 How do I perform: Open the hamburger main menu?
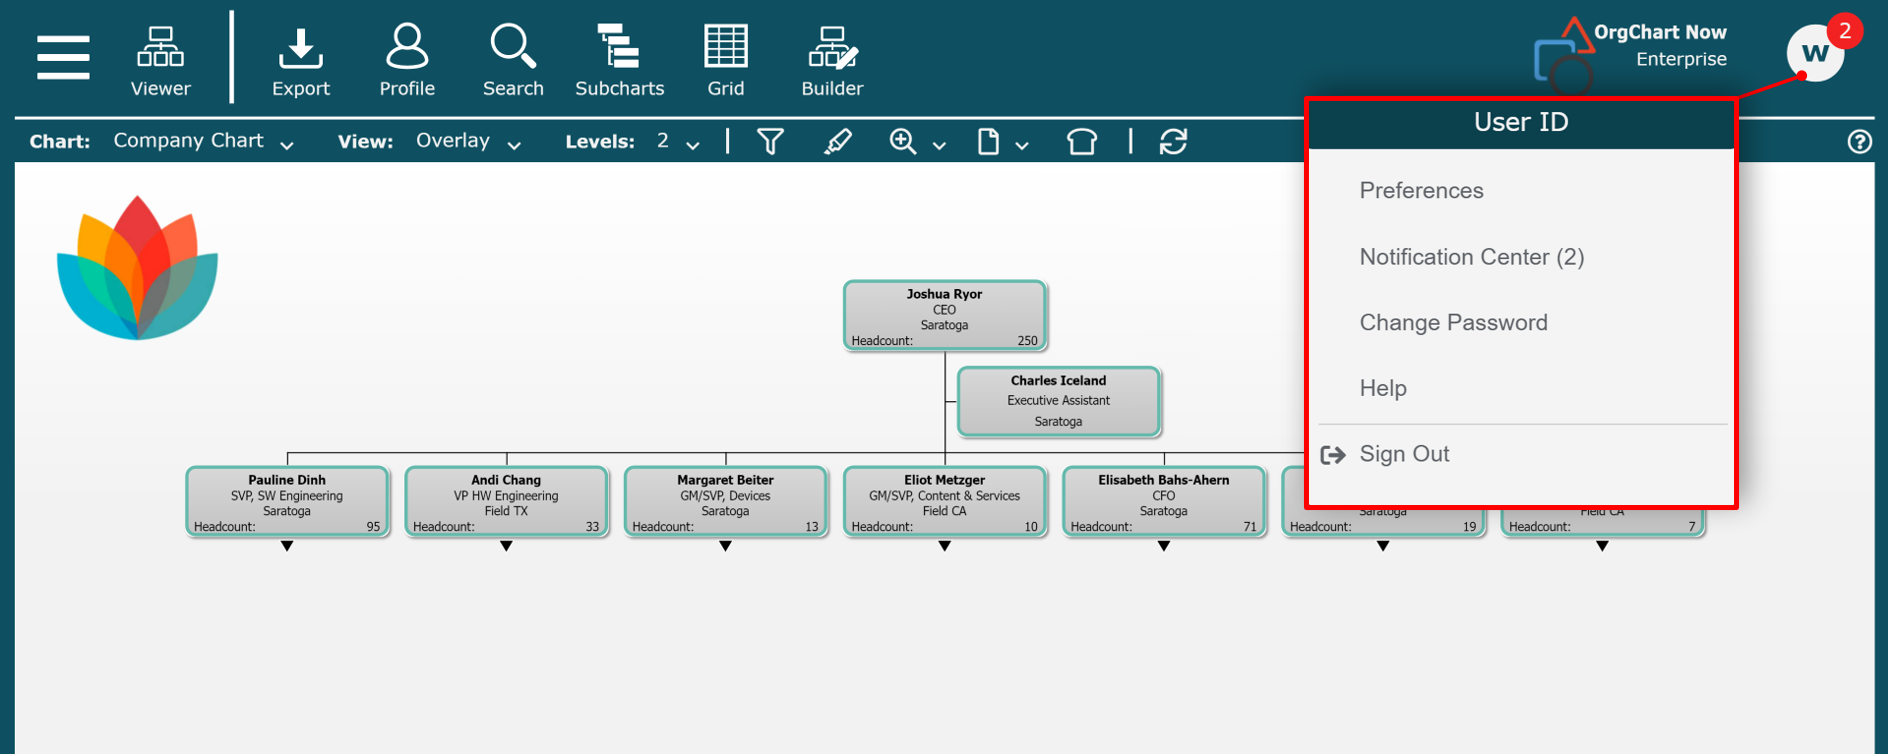tap(63, 57)
